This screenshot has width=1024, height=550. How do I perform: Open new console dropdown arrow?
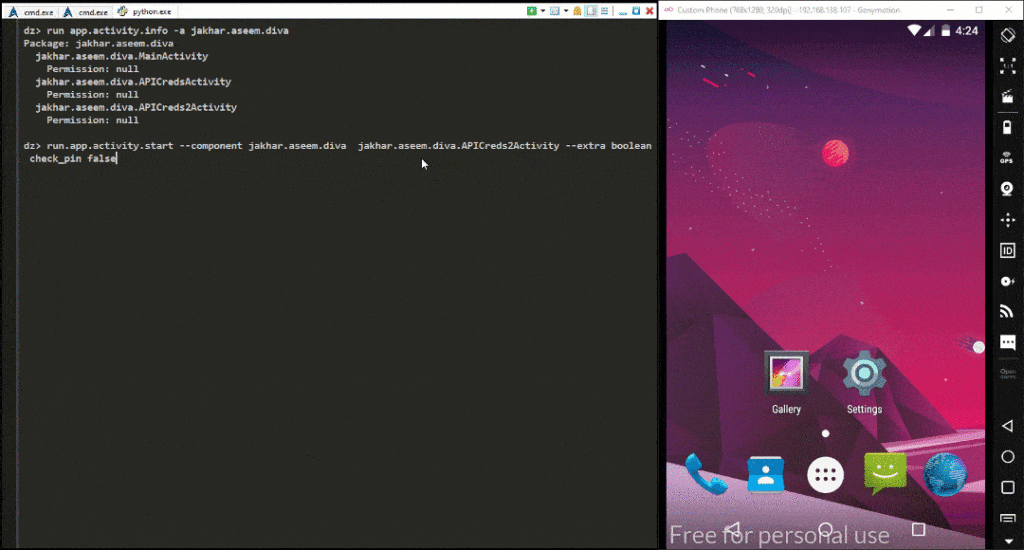point(543,11)
